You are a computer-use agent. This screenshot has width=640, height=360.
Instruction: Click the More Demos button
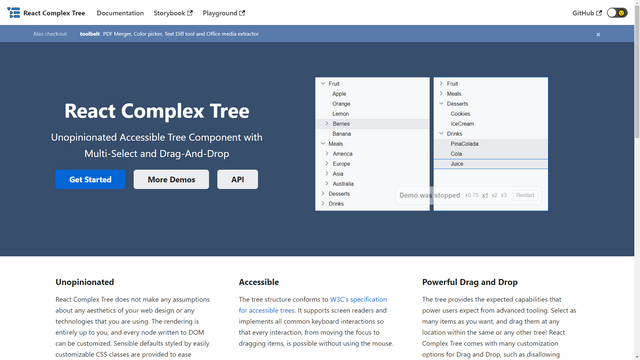tap(171, 179)
